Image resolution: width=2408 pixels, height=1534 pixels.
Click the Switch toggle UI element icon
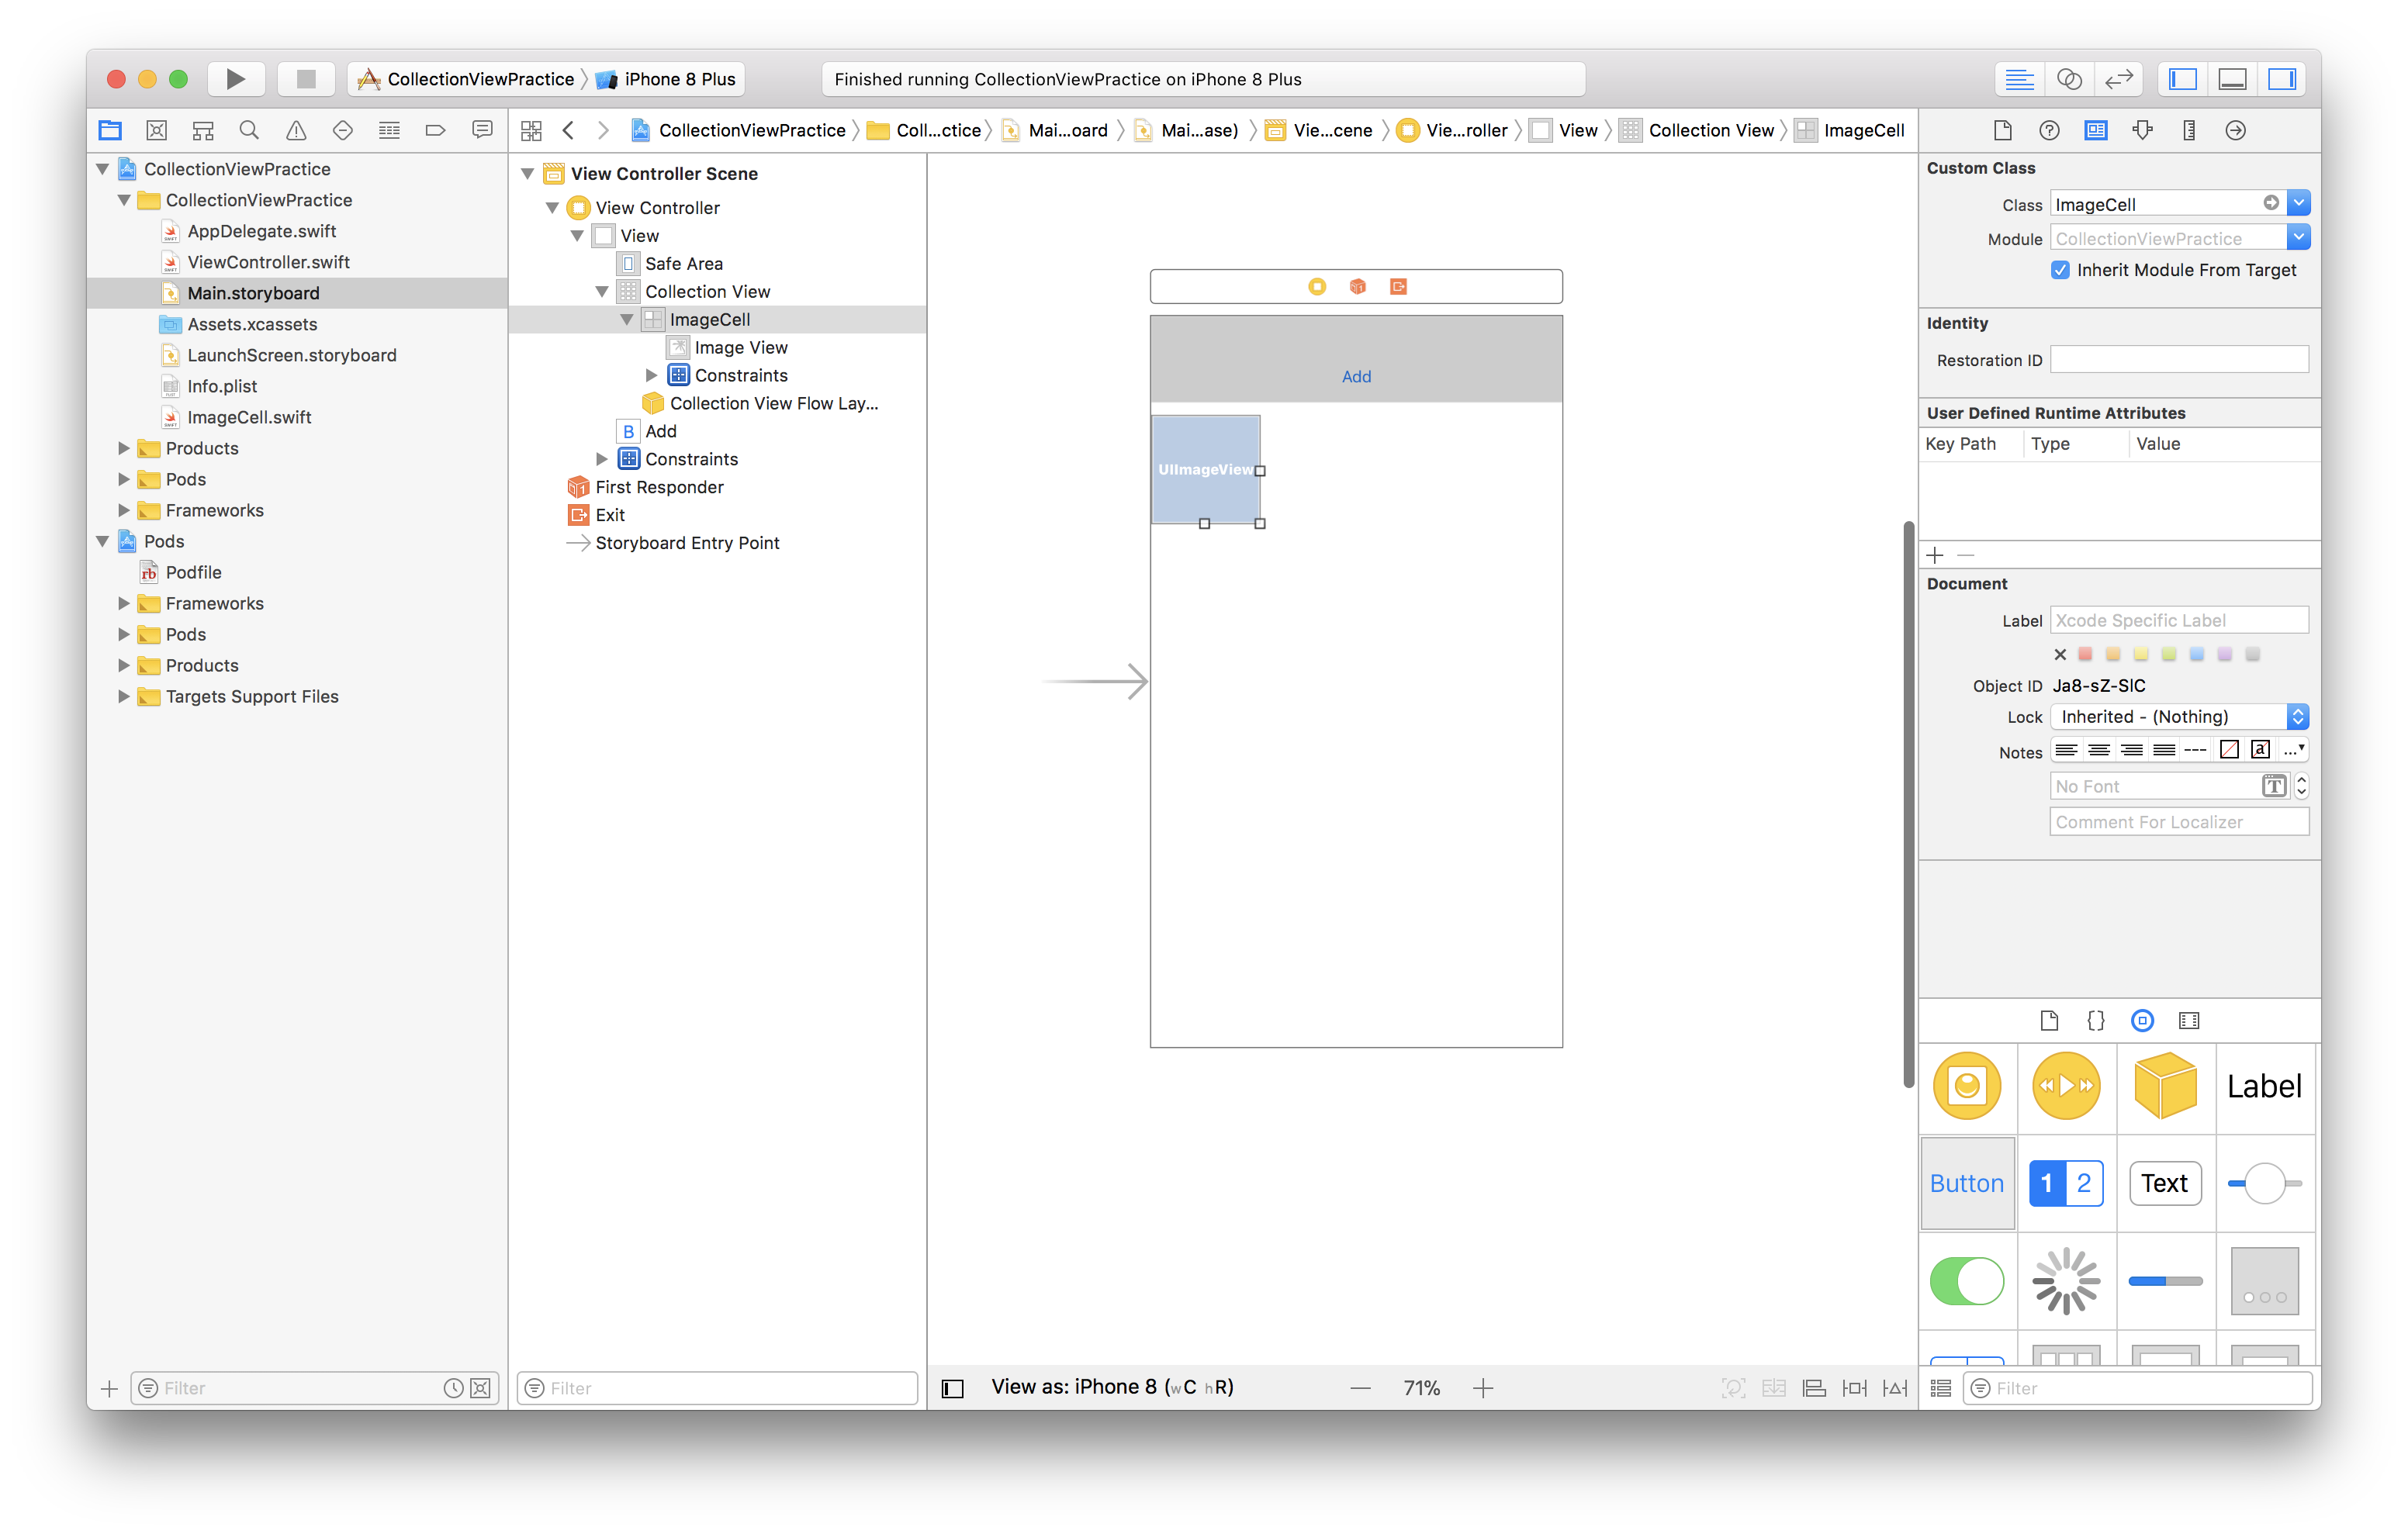[x=1967, y=1280]
